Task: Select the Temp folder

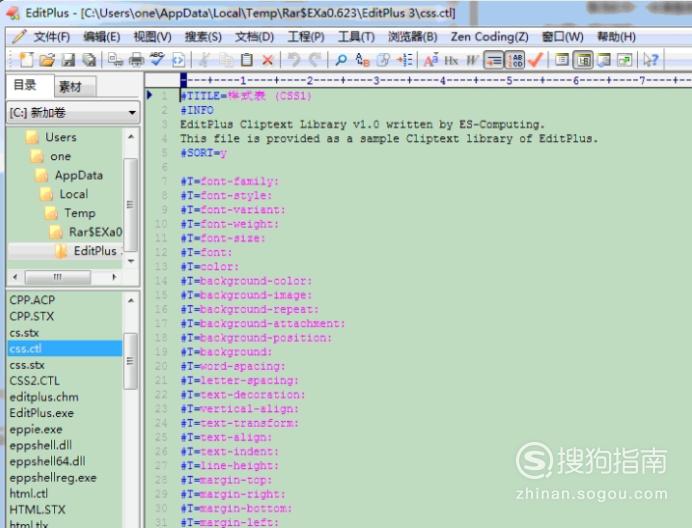Action: coord(80,213)
